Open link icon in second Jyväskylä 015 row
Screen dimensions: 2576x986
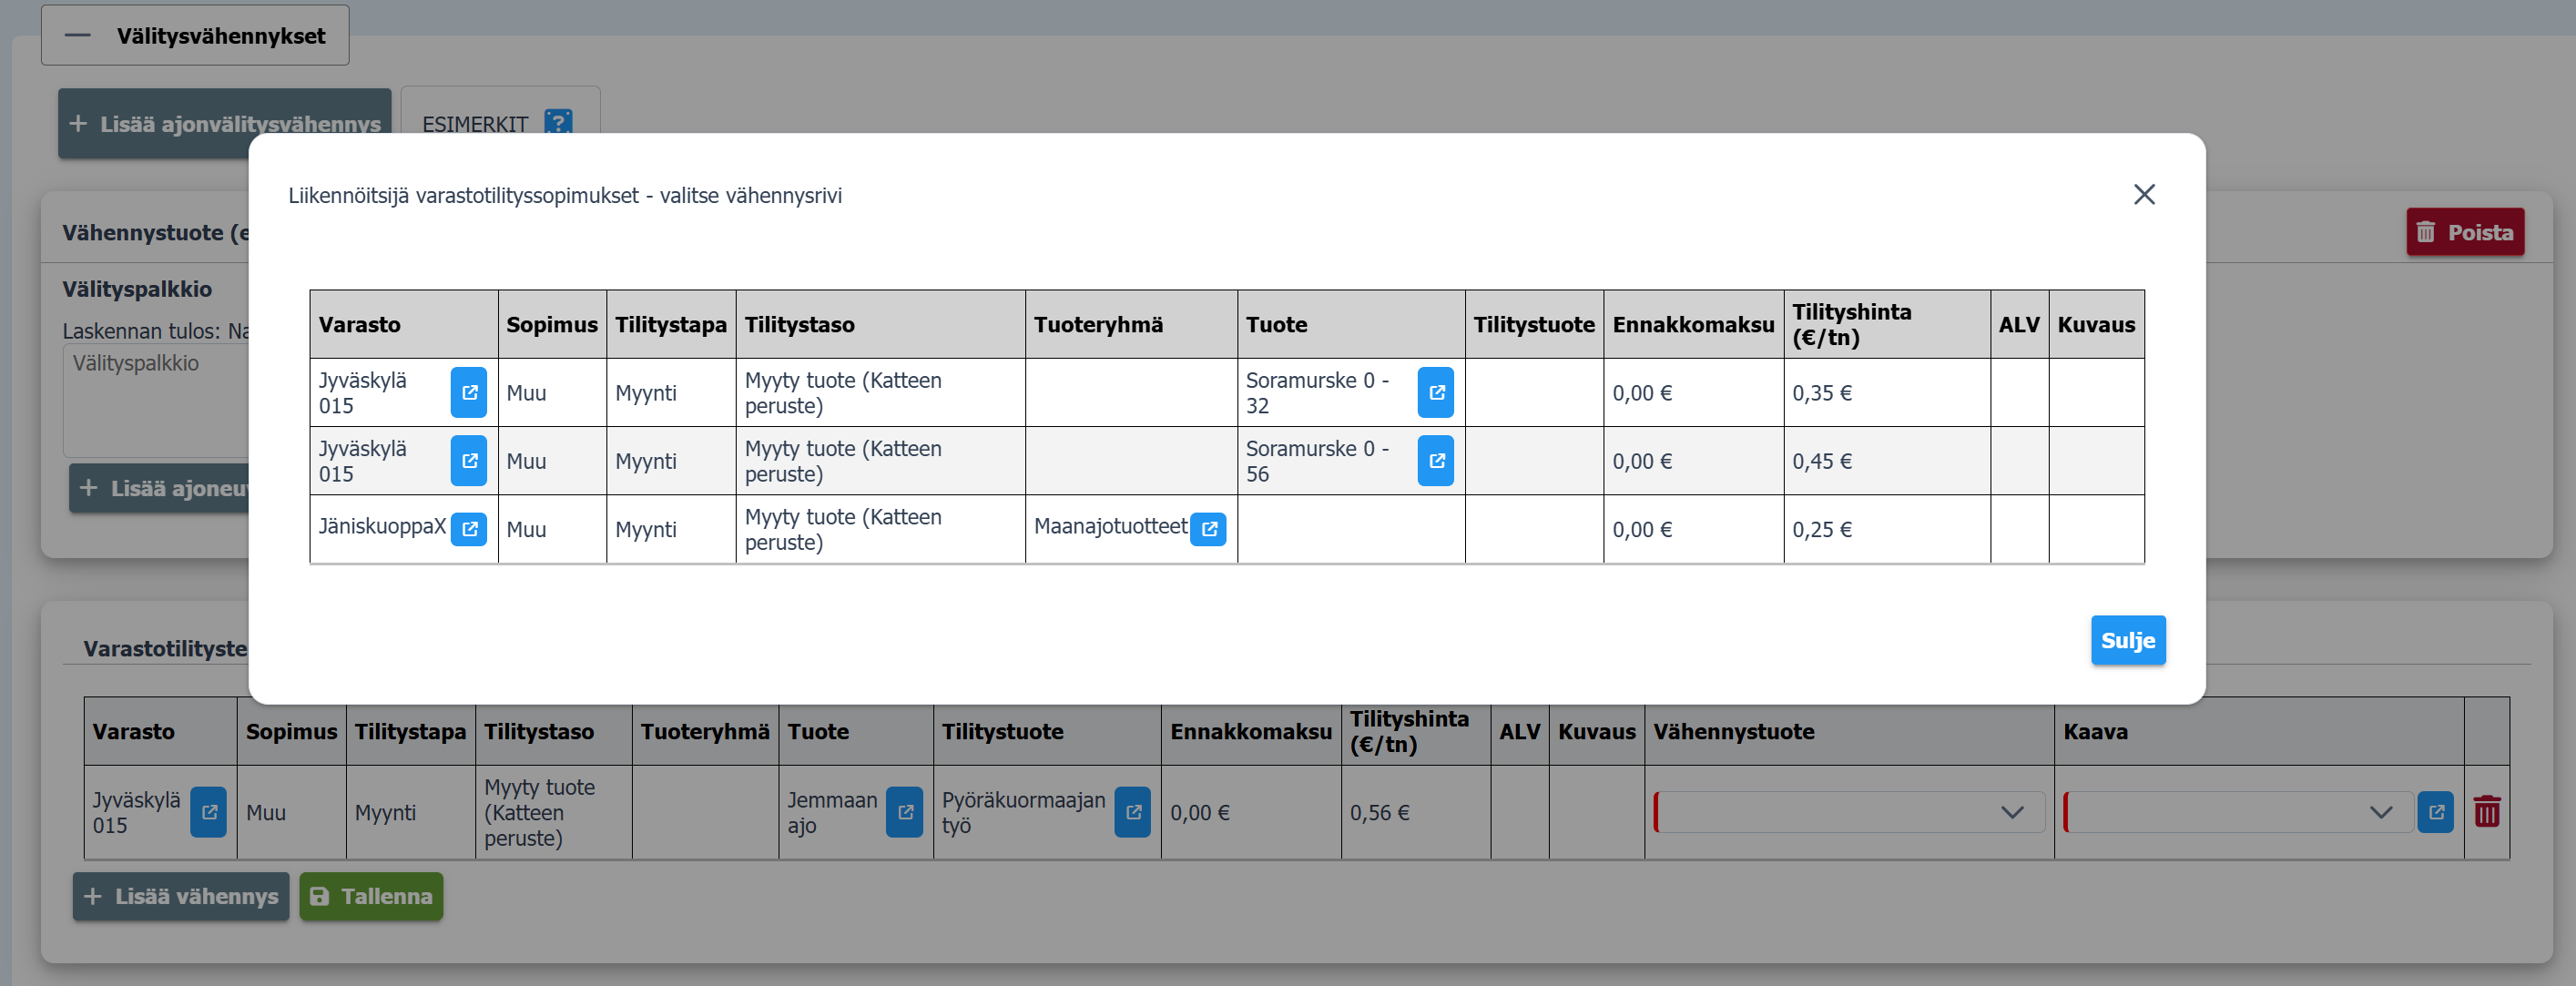point(468,461)
